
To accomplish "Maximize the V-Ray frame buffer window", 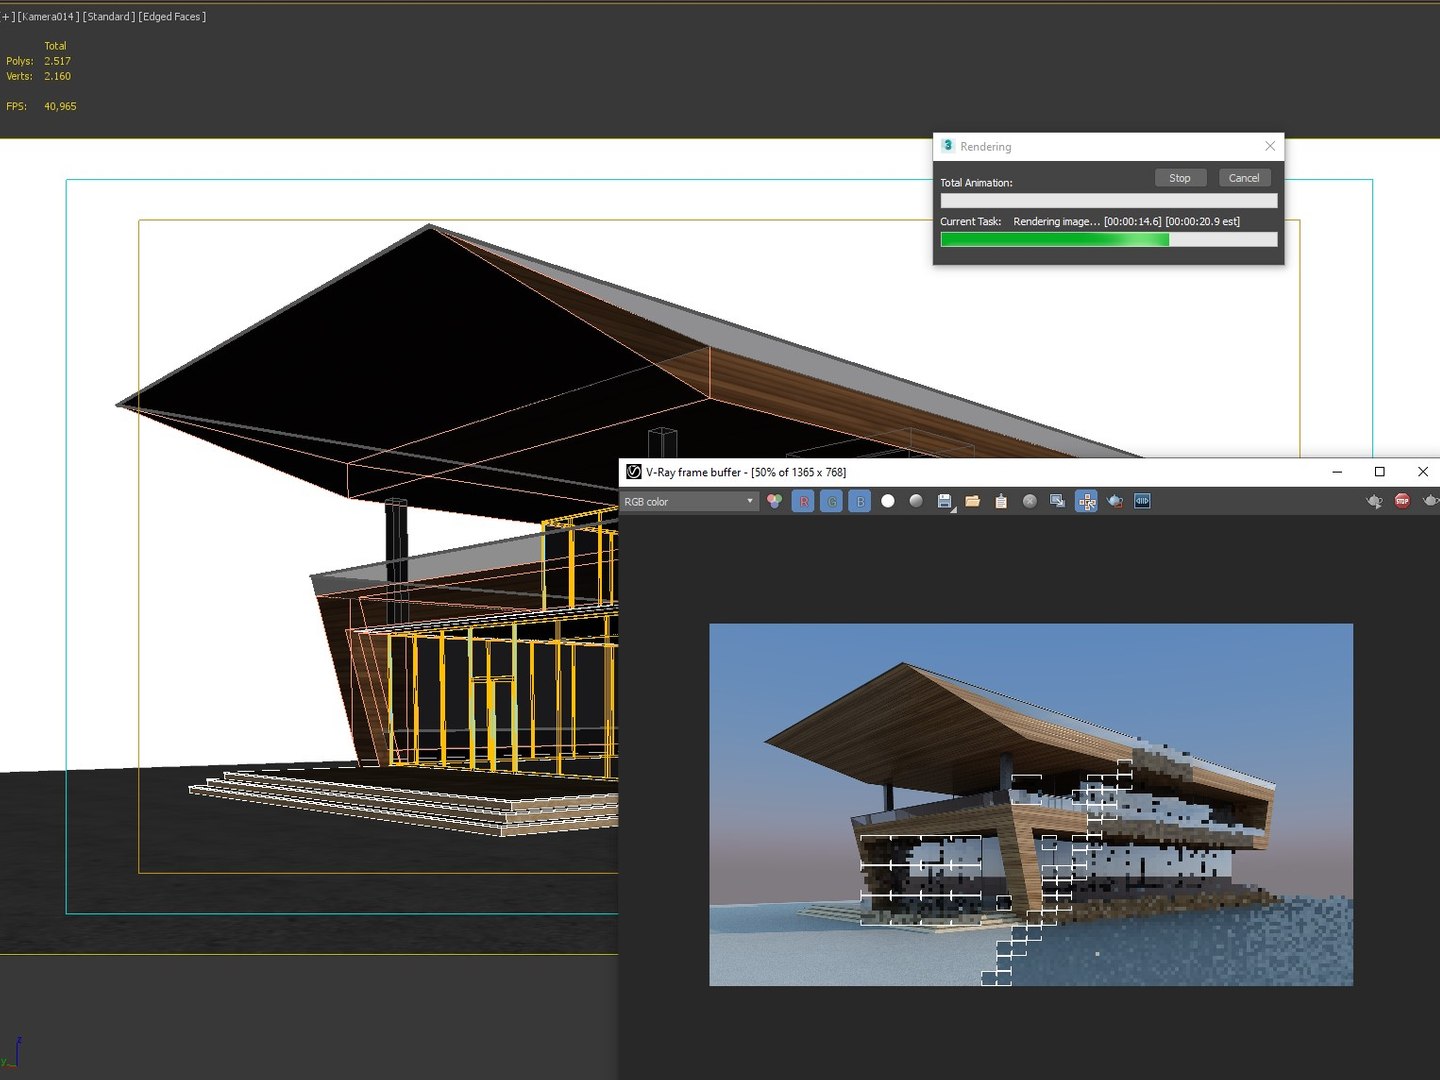I will coord(1380,472).
